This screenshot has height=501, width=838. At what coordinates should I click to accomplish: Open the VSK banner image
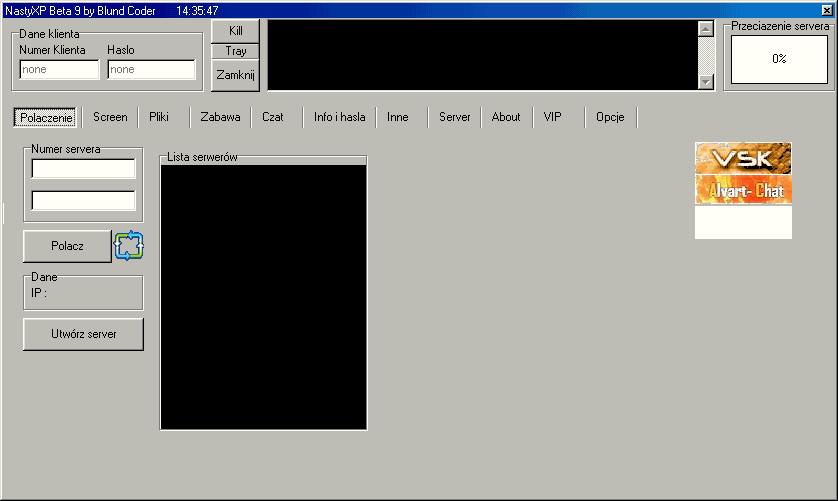click(743, 158)
